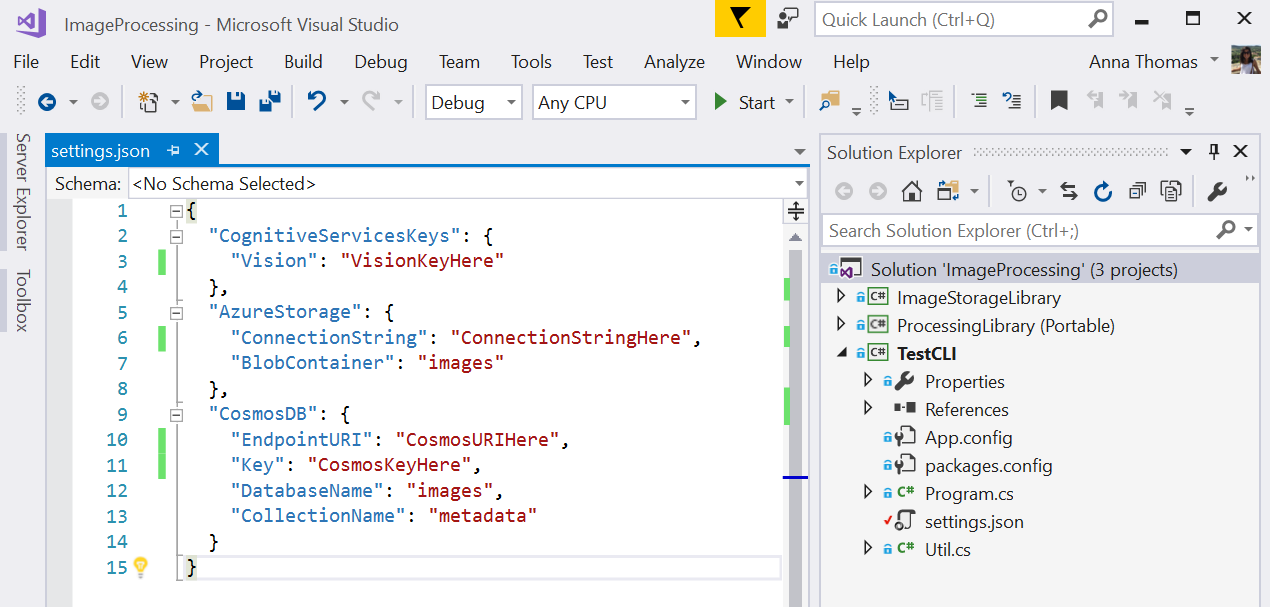Save the current file with Save icon
Viewport: 1270px width, 607px height.
(x=236, y=101)
